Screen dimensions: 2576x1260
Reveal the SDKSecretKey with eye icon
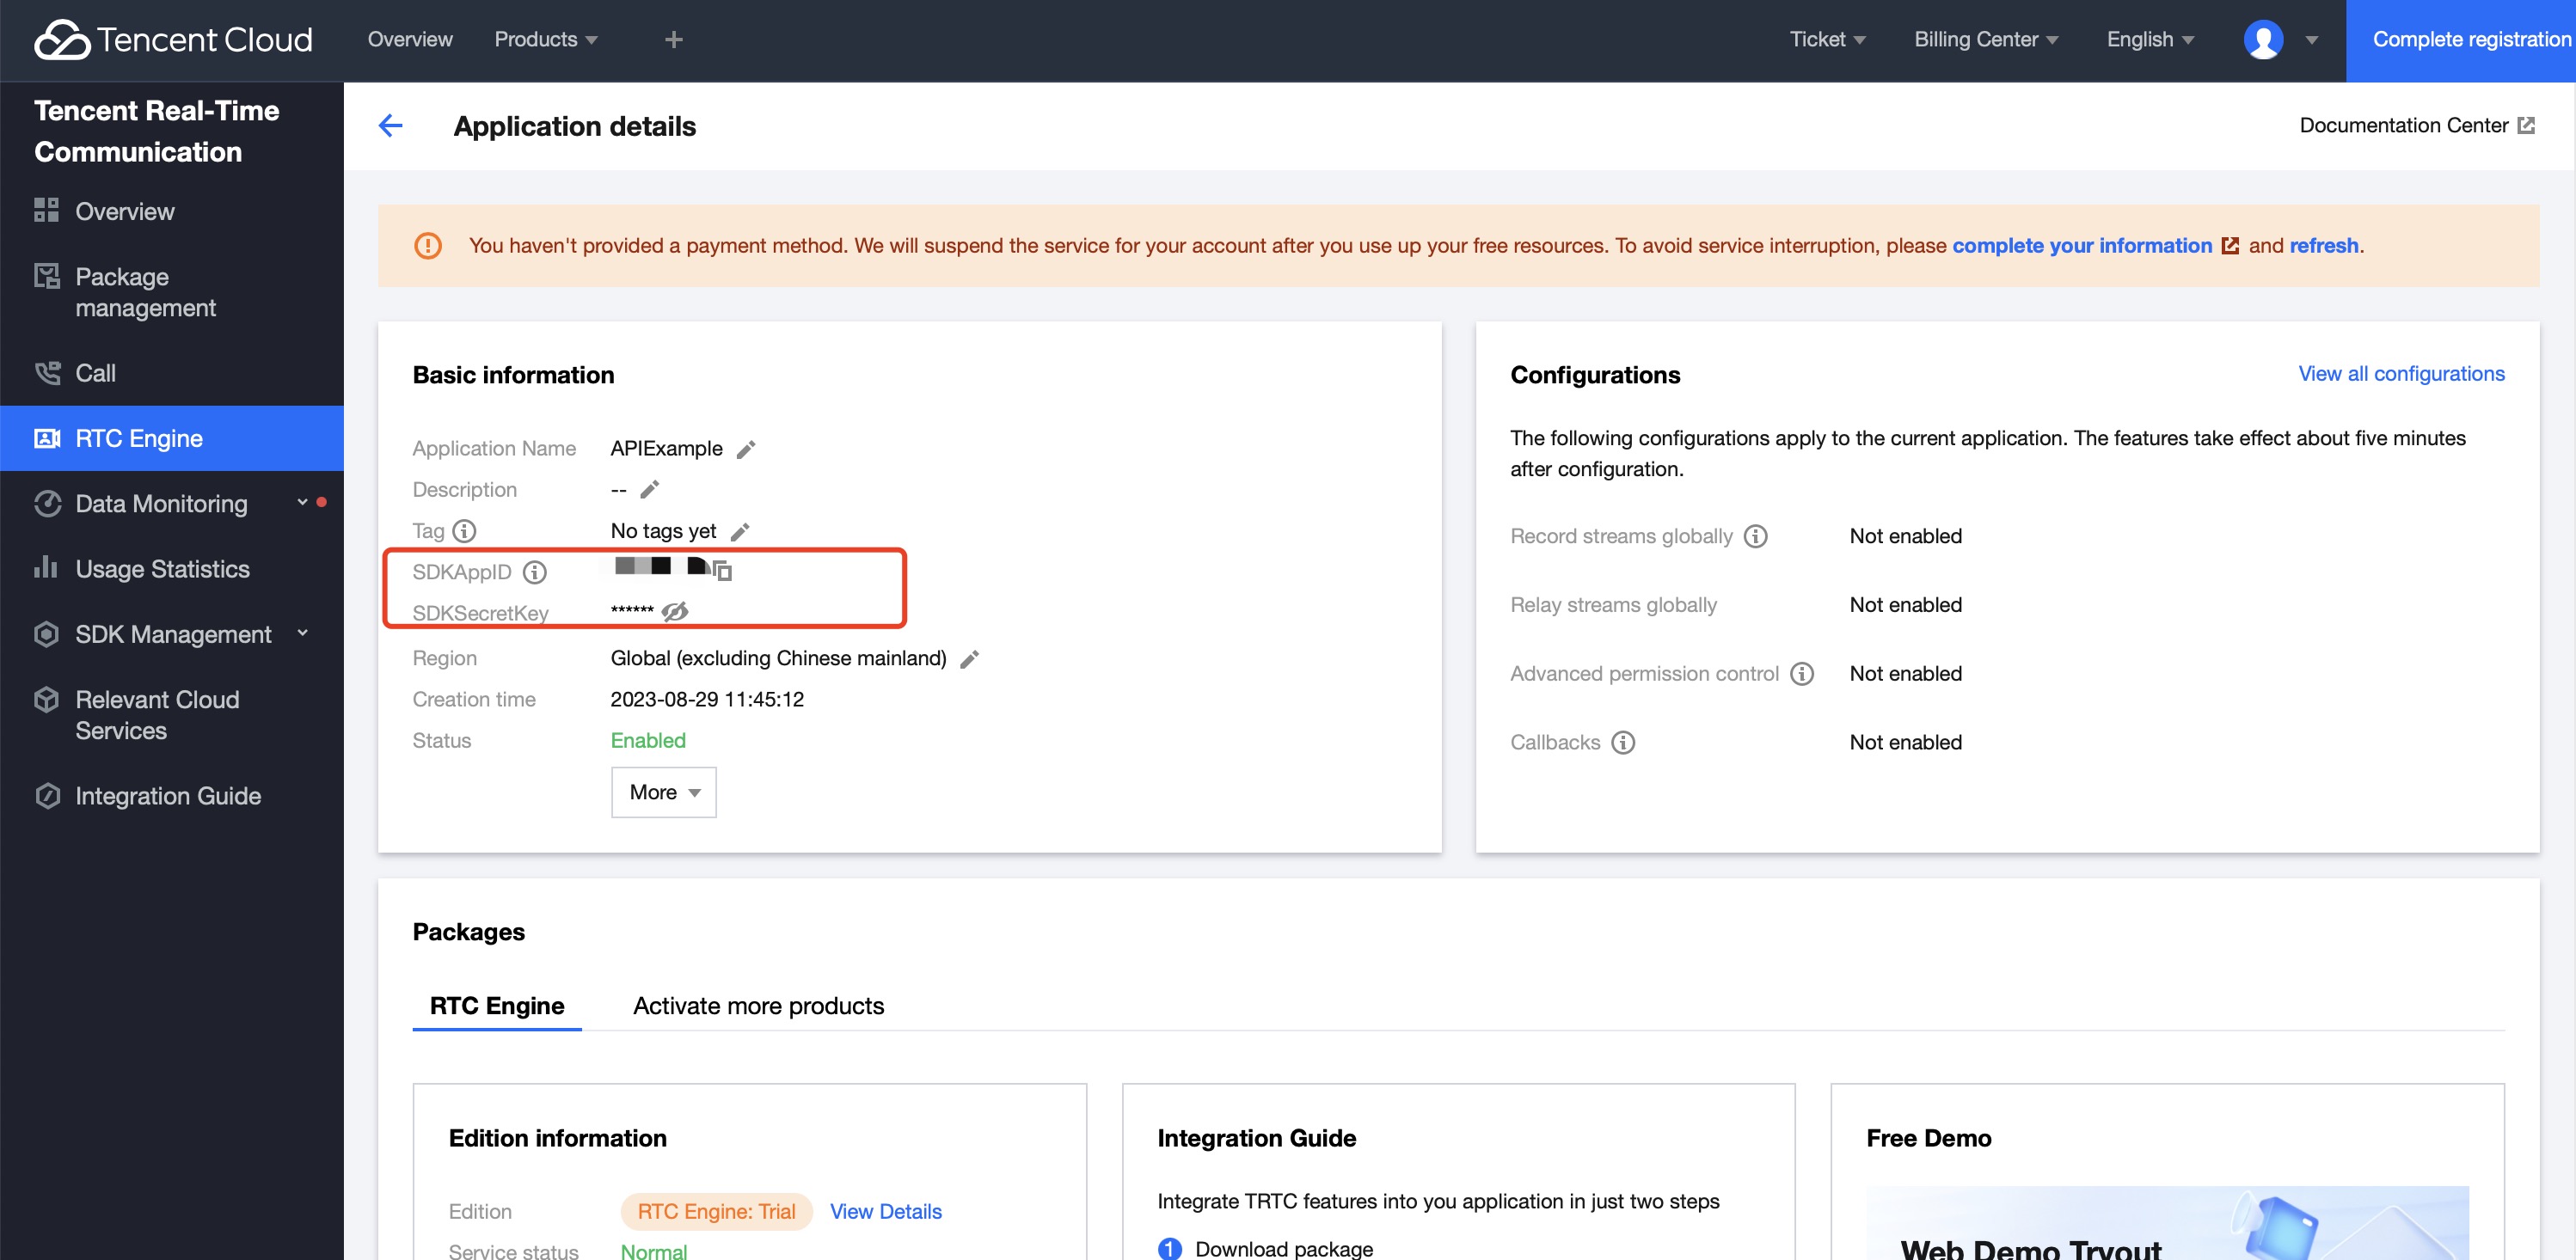675,611
